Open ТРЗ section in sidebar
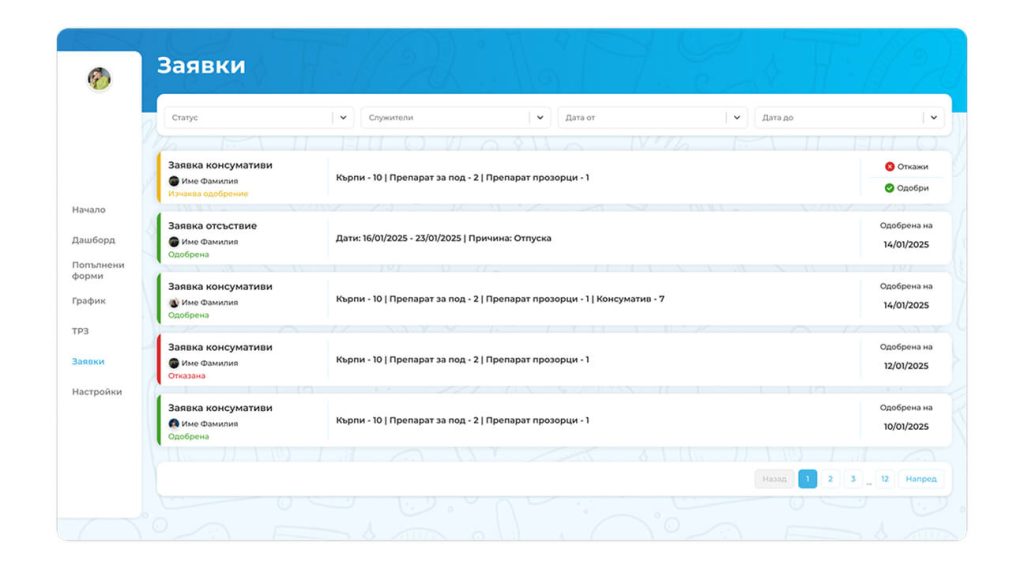 pos(80,331)
